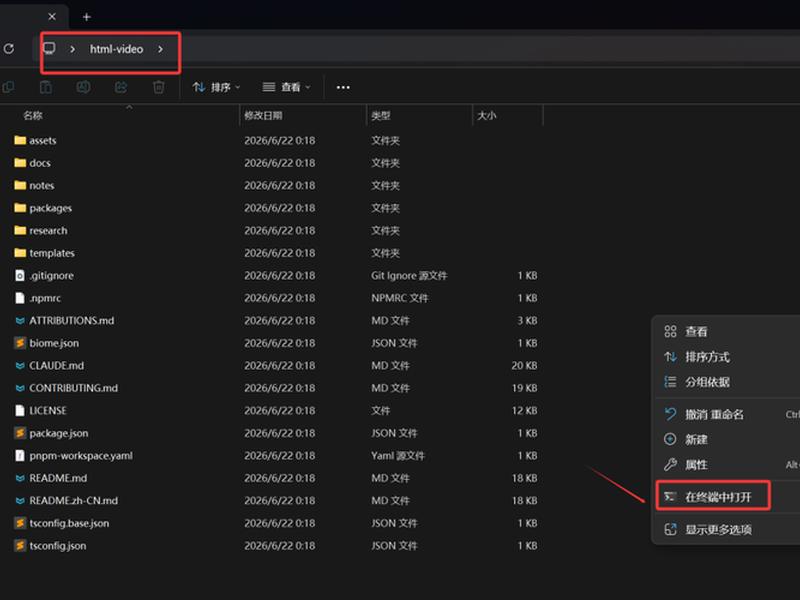Image resolution: width=800 pixels, height=600 pixels.
Task: Choose 显示更多选项 in the context menu
Action: tap(718, 530)
